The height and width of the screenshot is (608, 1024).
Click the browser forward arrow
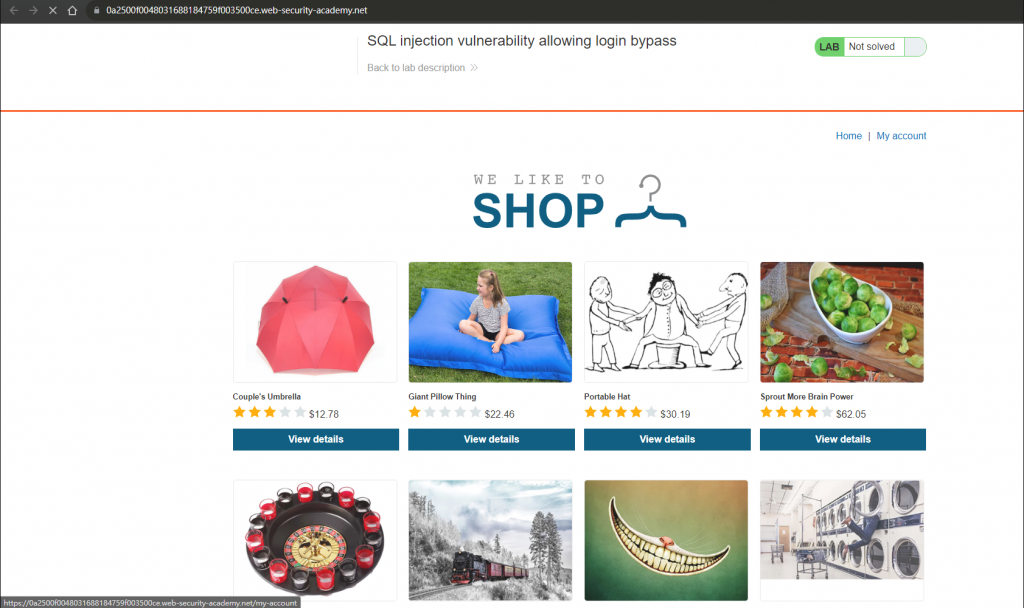coord(33,10)
